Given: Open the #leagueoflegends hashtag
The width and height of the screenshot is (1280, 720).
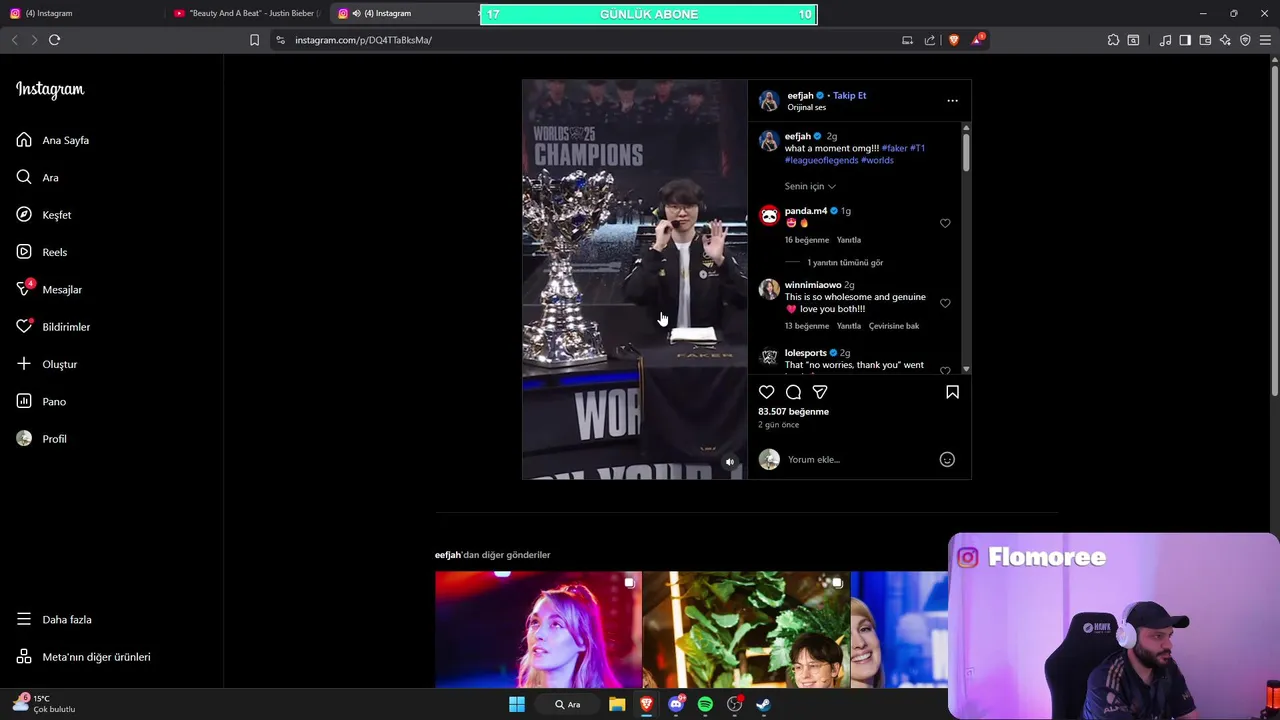Looking at the screenshot, I should point(821,160).
